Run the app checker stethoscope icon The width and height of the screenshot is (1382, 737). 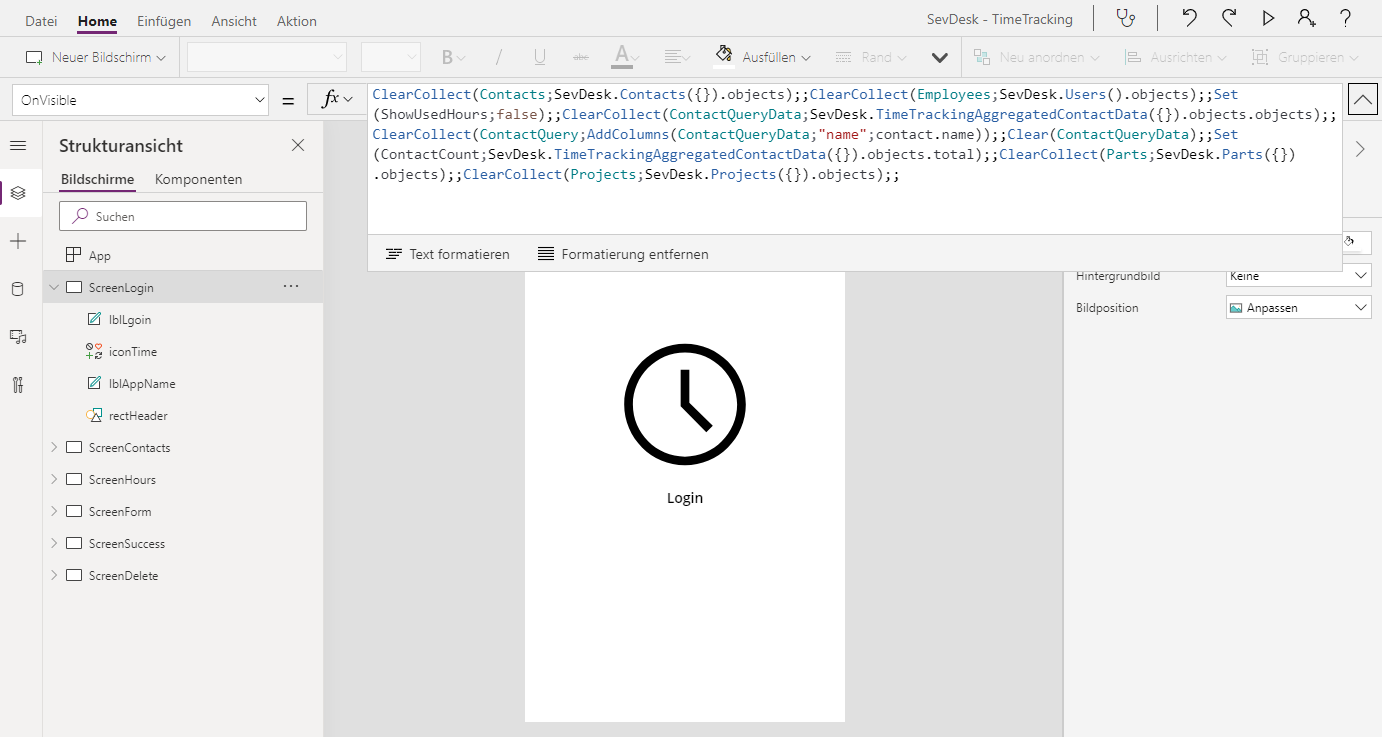[1127, 18]
